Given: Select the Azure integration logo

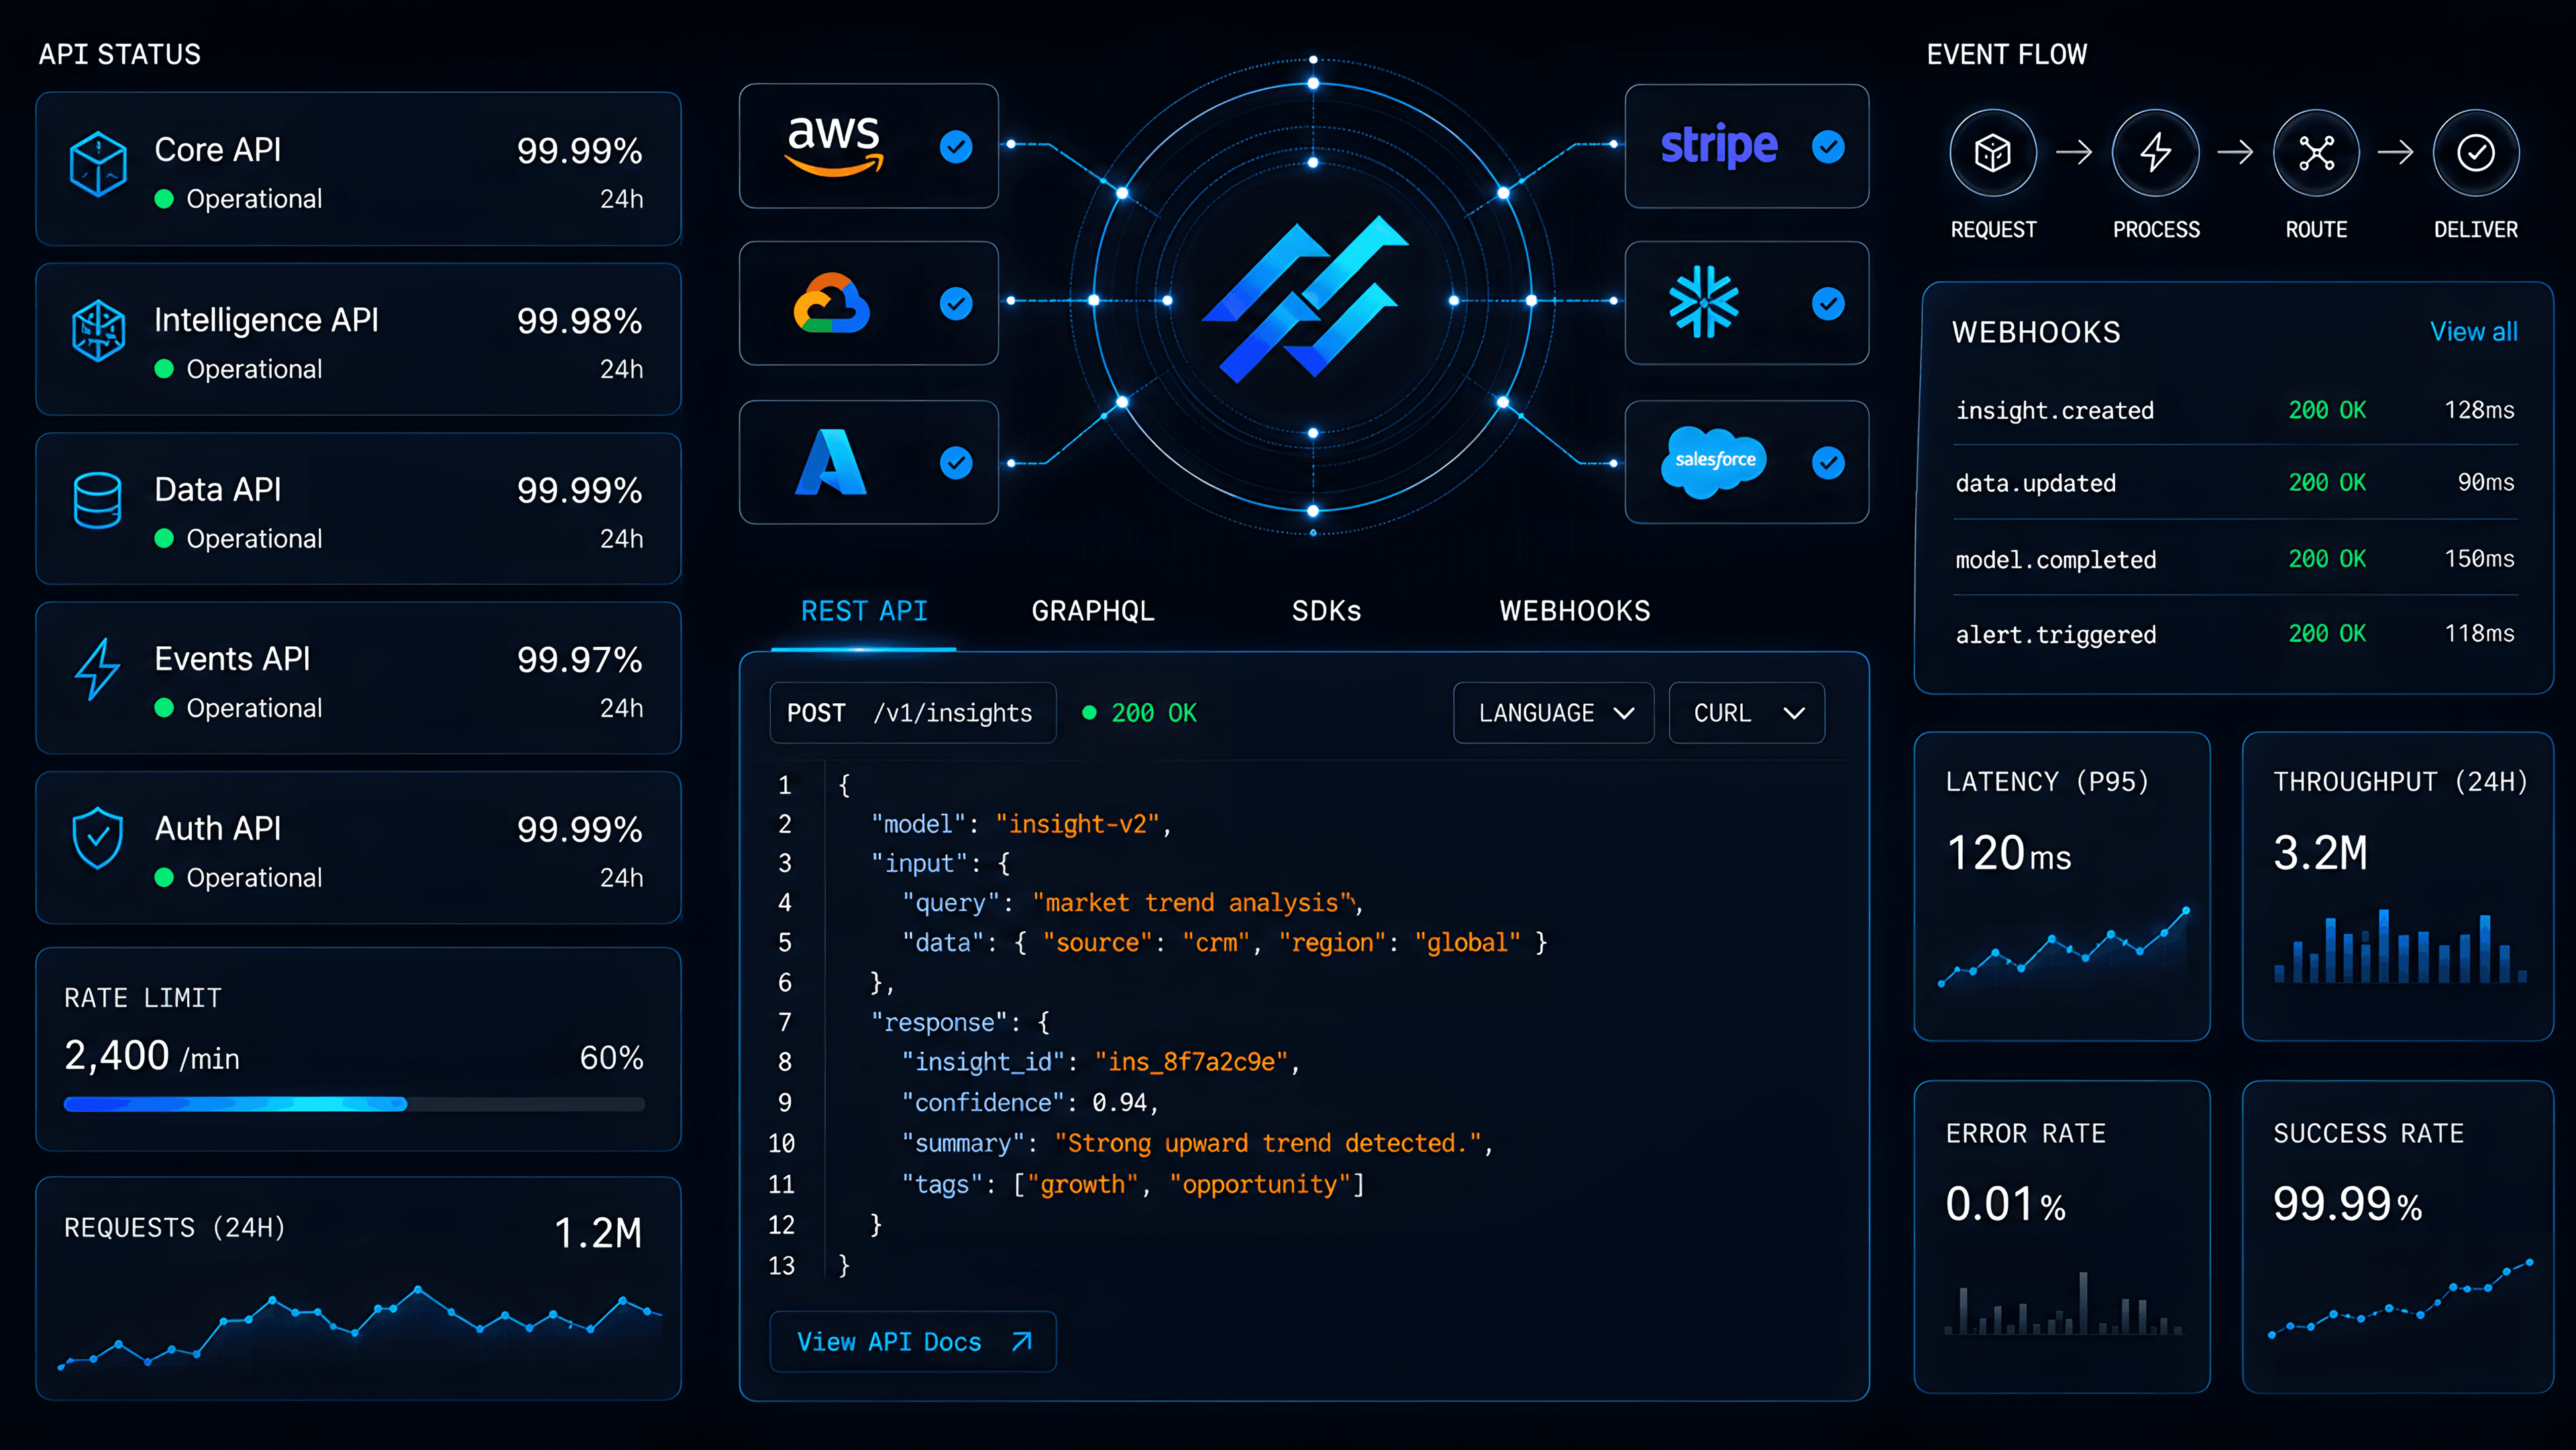Looking at the screenshot, I should [x=831, y=462].
